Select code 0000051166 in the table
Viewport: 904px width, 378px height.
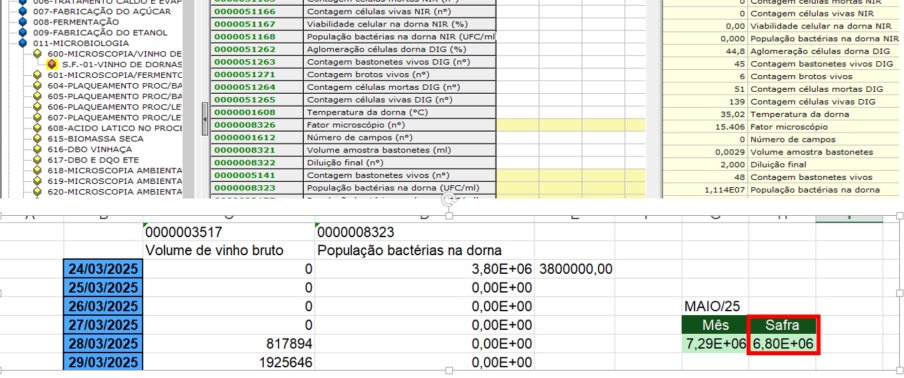coord(257,12)
